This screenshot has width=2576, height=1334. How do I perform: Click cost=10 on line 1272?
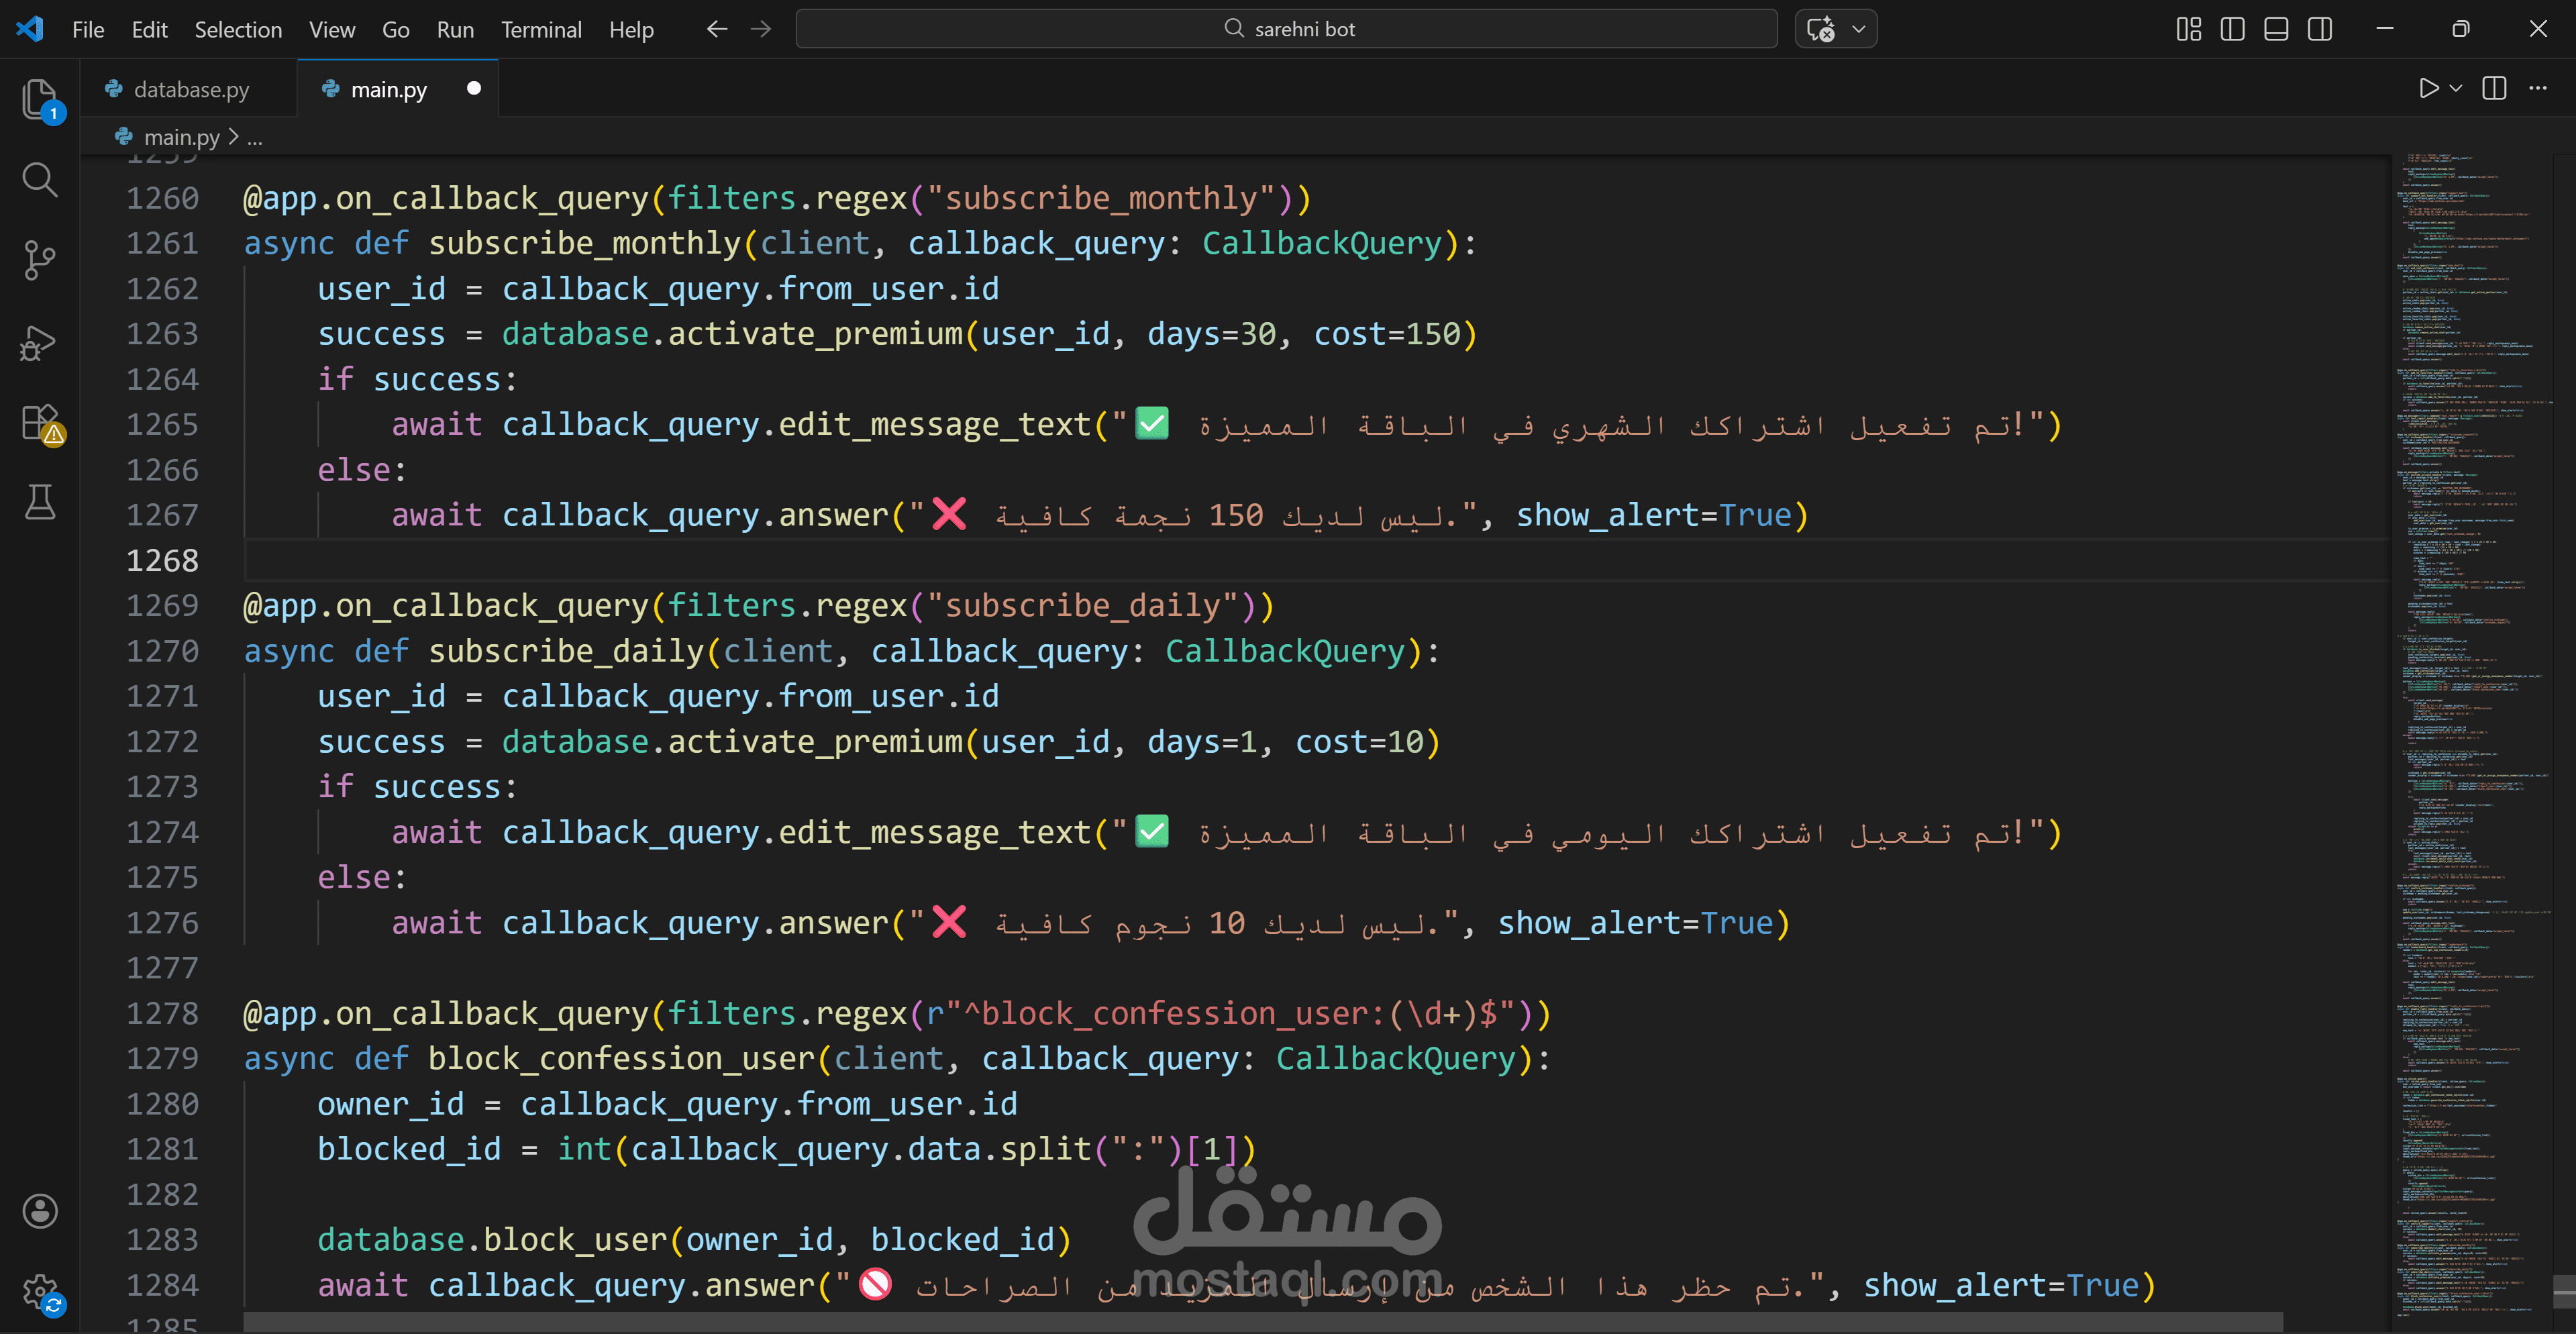click(x=1359, y=741)
